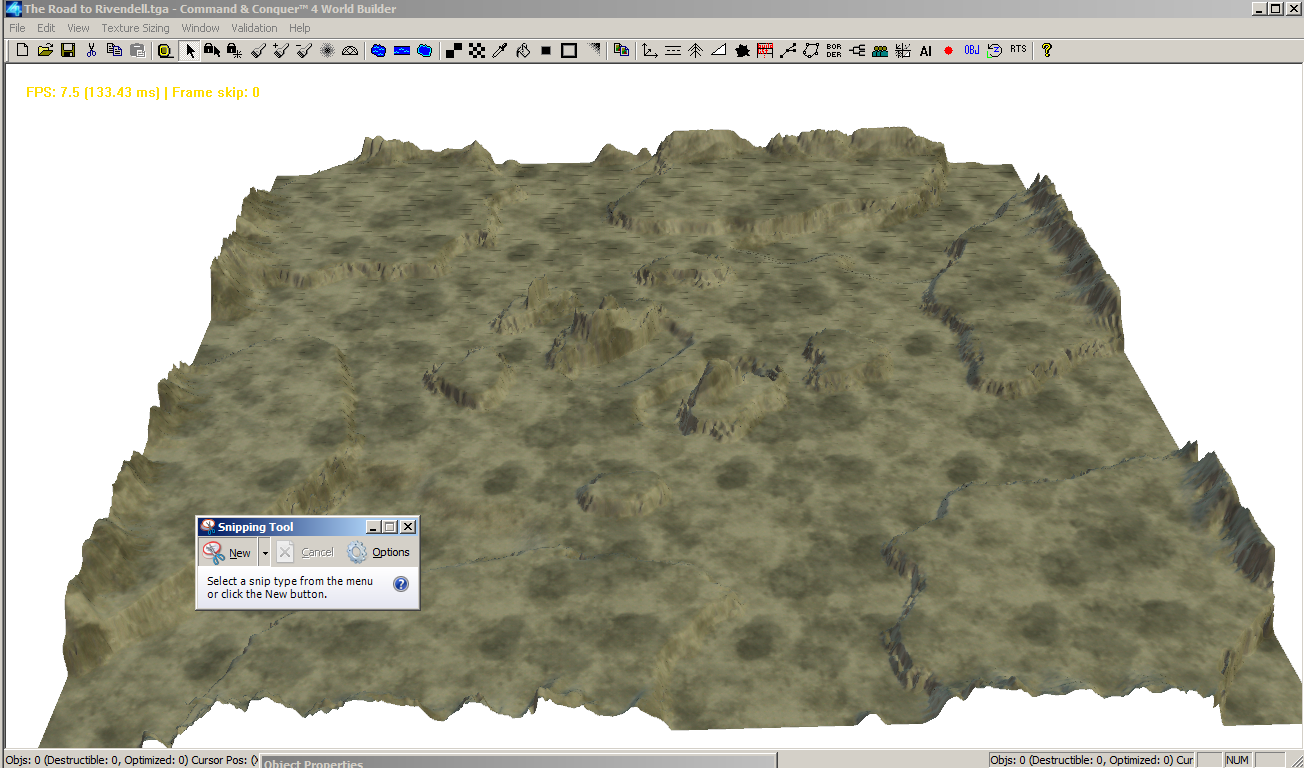Click the yellow question mark help icon

[1047, 50]
